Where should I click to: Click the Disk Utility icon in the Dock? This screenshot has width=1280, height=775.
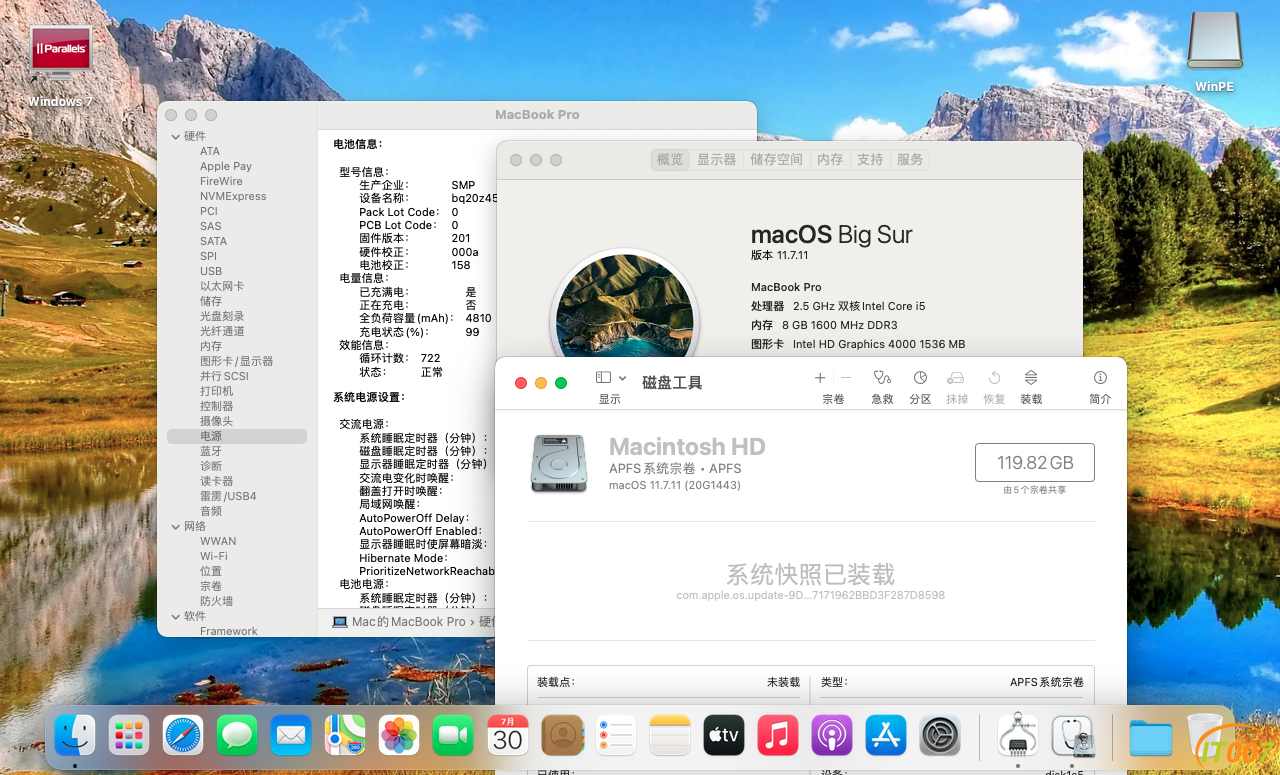coord(1073,736)
